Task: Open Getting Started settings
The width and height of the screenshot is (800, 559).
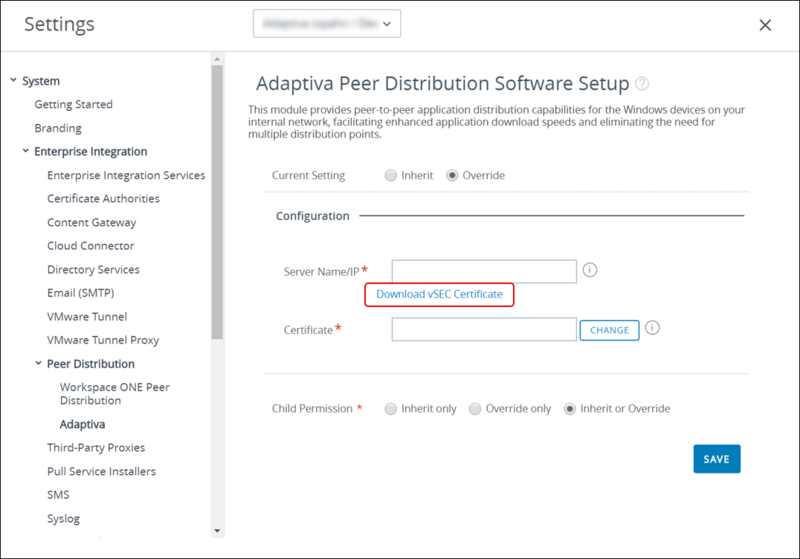Action: [x=73, y=104]
